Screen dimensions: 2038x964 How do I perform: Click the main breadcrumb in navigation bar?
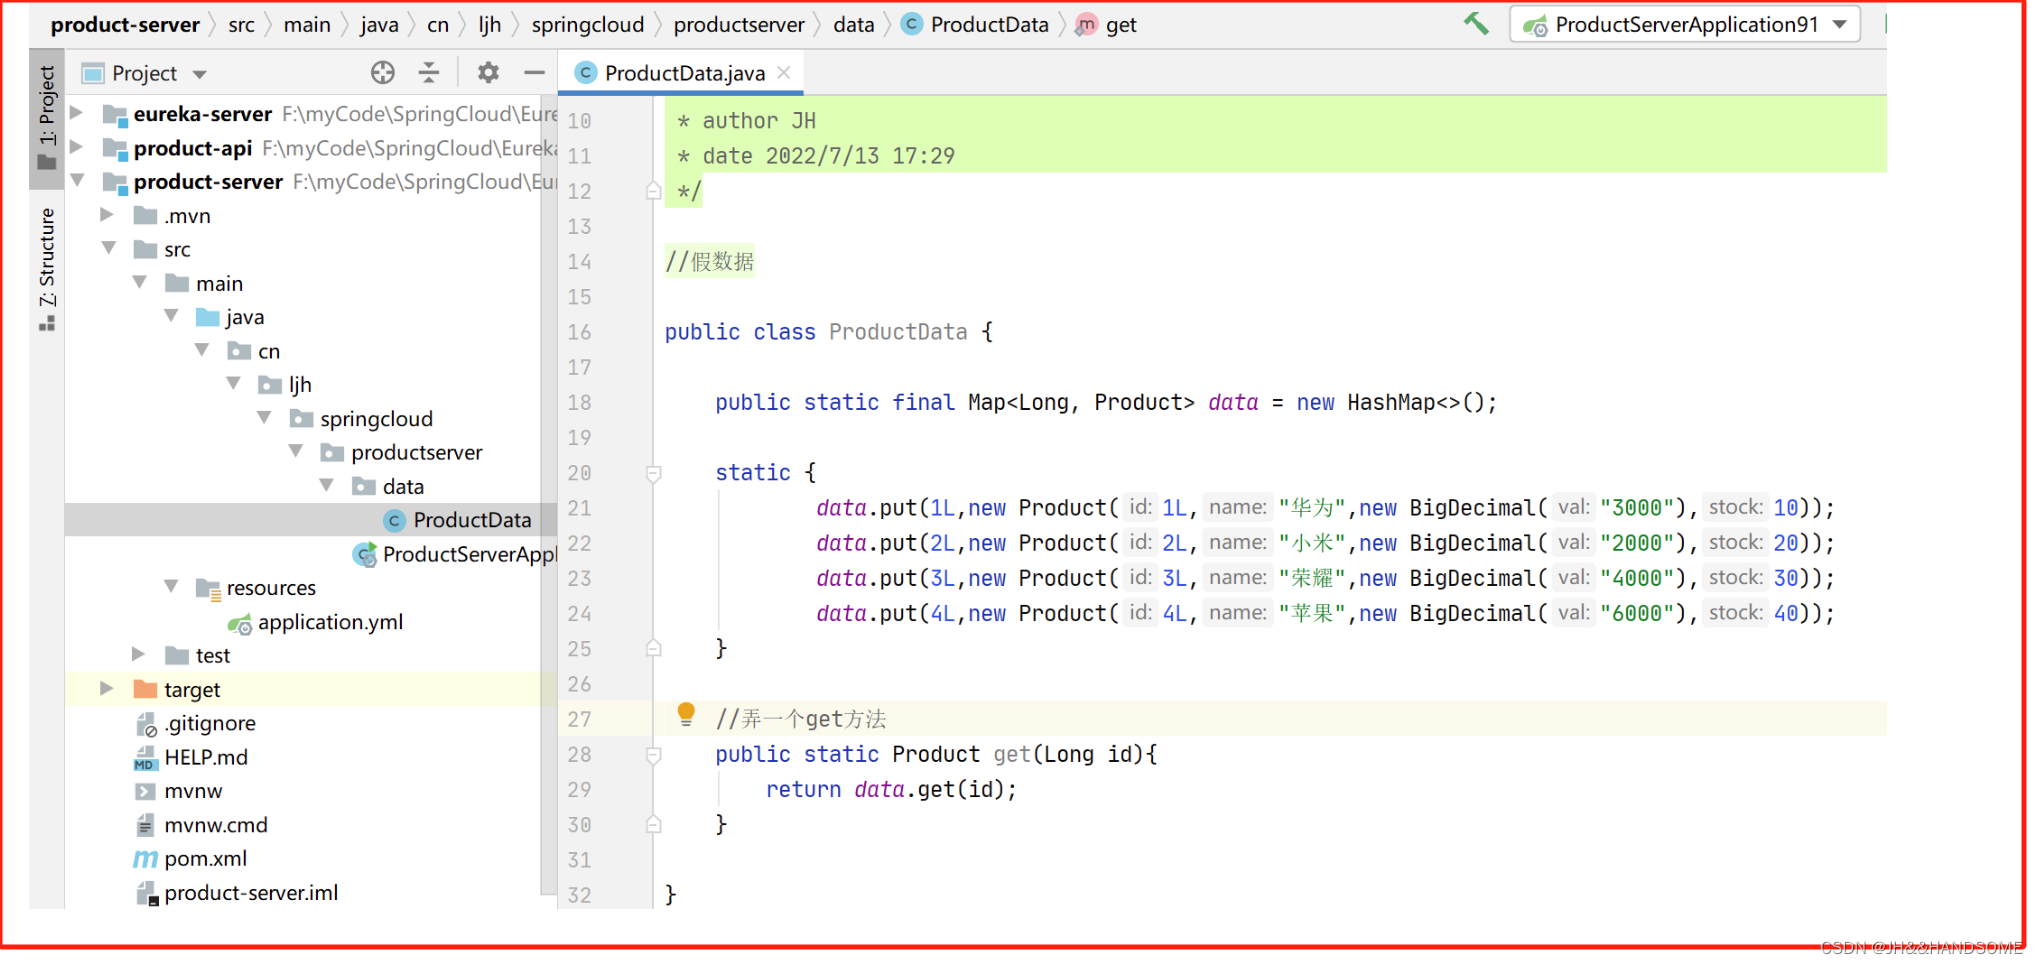[308, 24]
